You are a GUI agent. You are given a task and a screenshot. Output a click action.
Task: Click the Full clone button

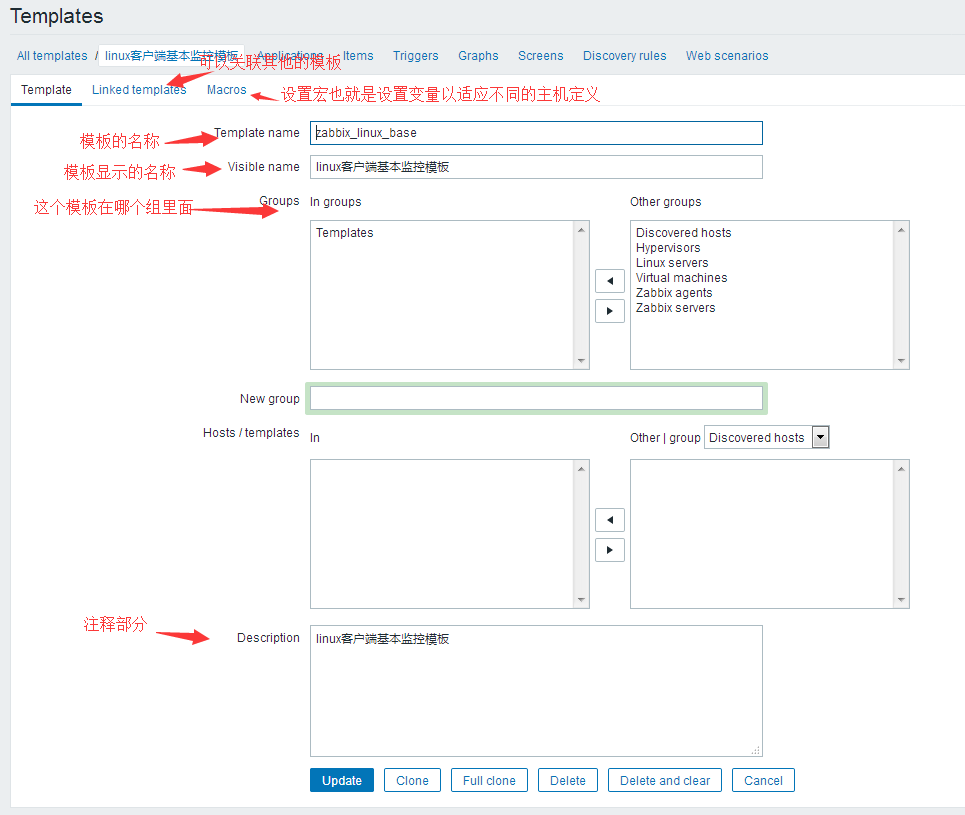[x=489, y=781]
